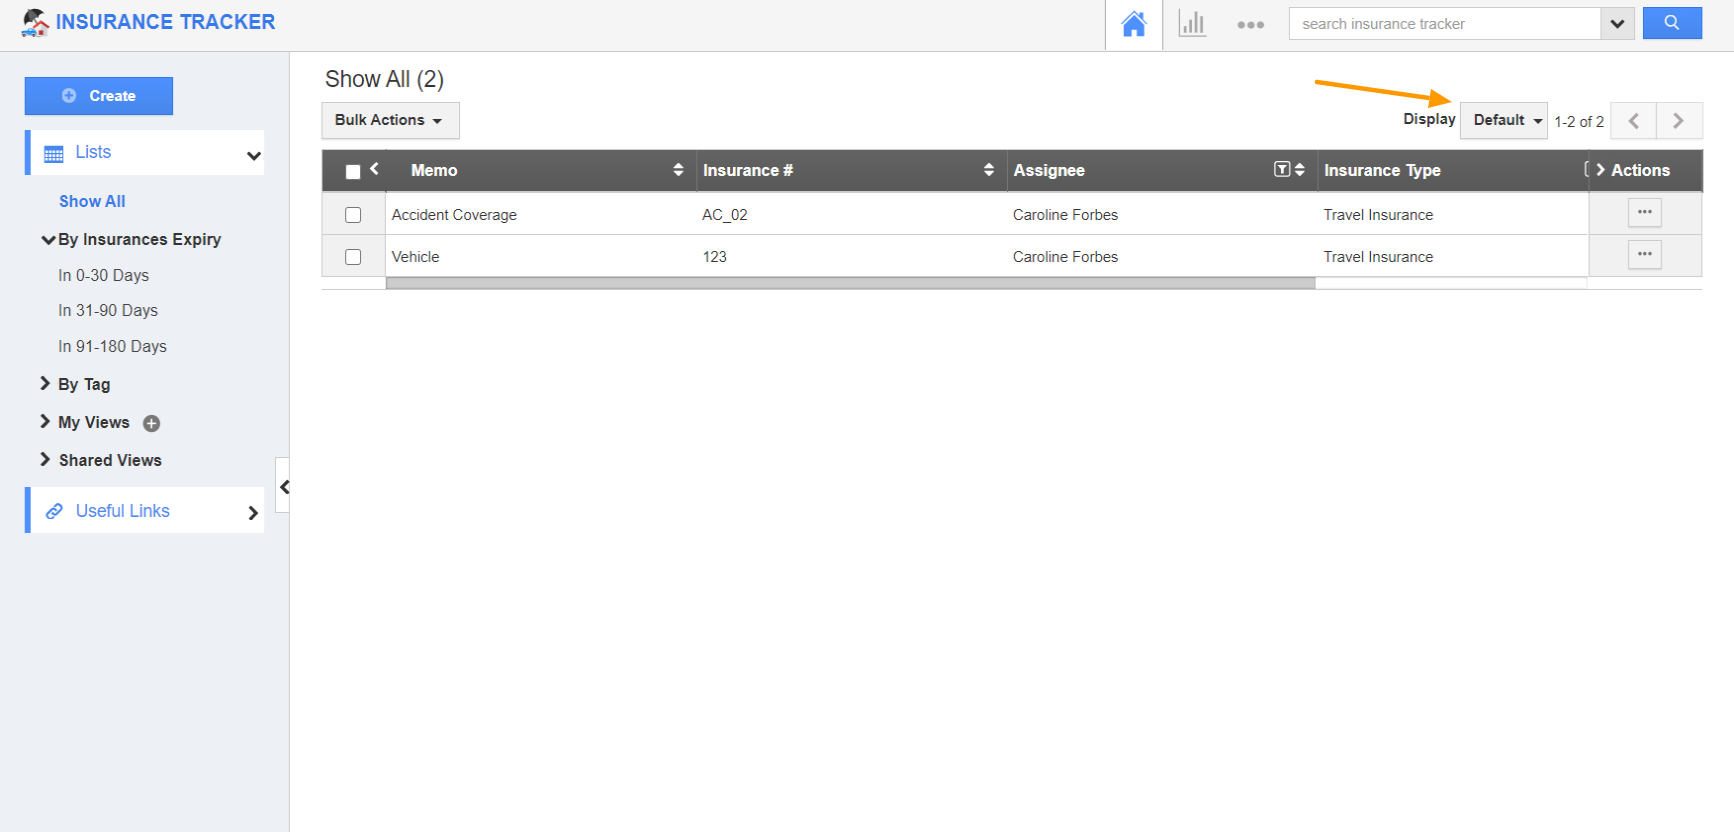This screenshot has height=832, width=1734.
Task: Open the Bulk Actions dropdown
Action: (x=390, y=121)
